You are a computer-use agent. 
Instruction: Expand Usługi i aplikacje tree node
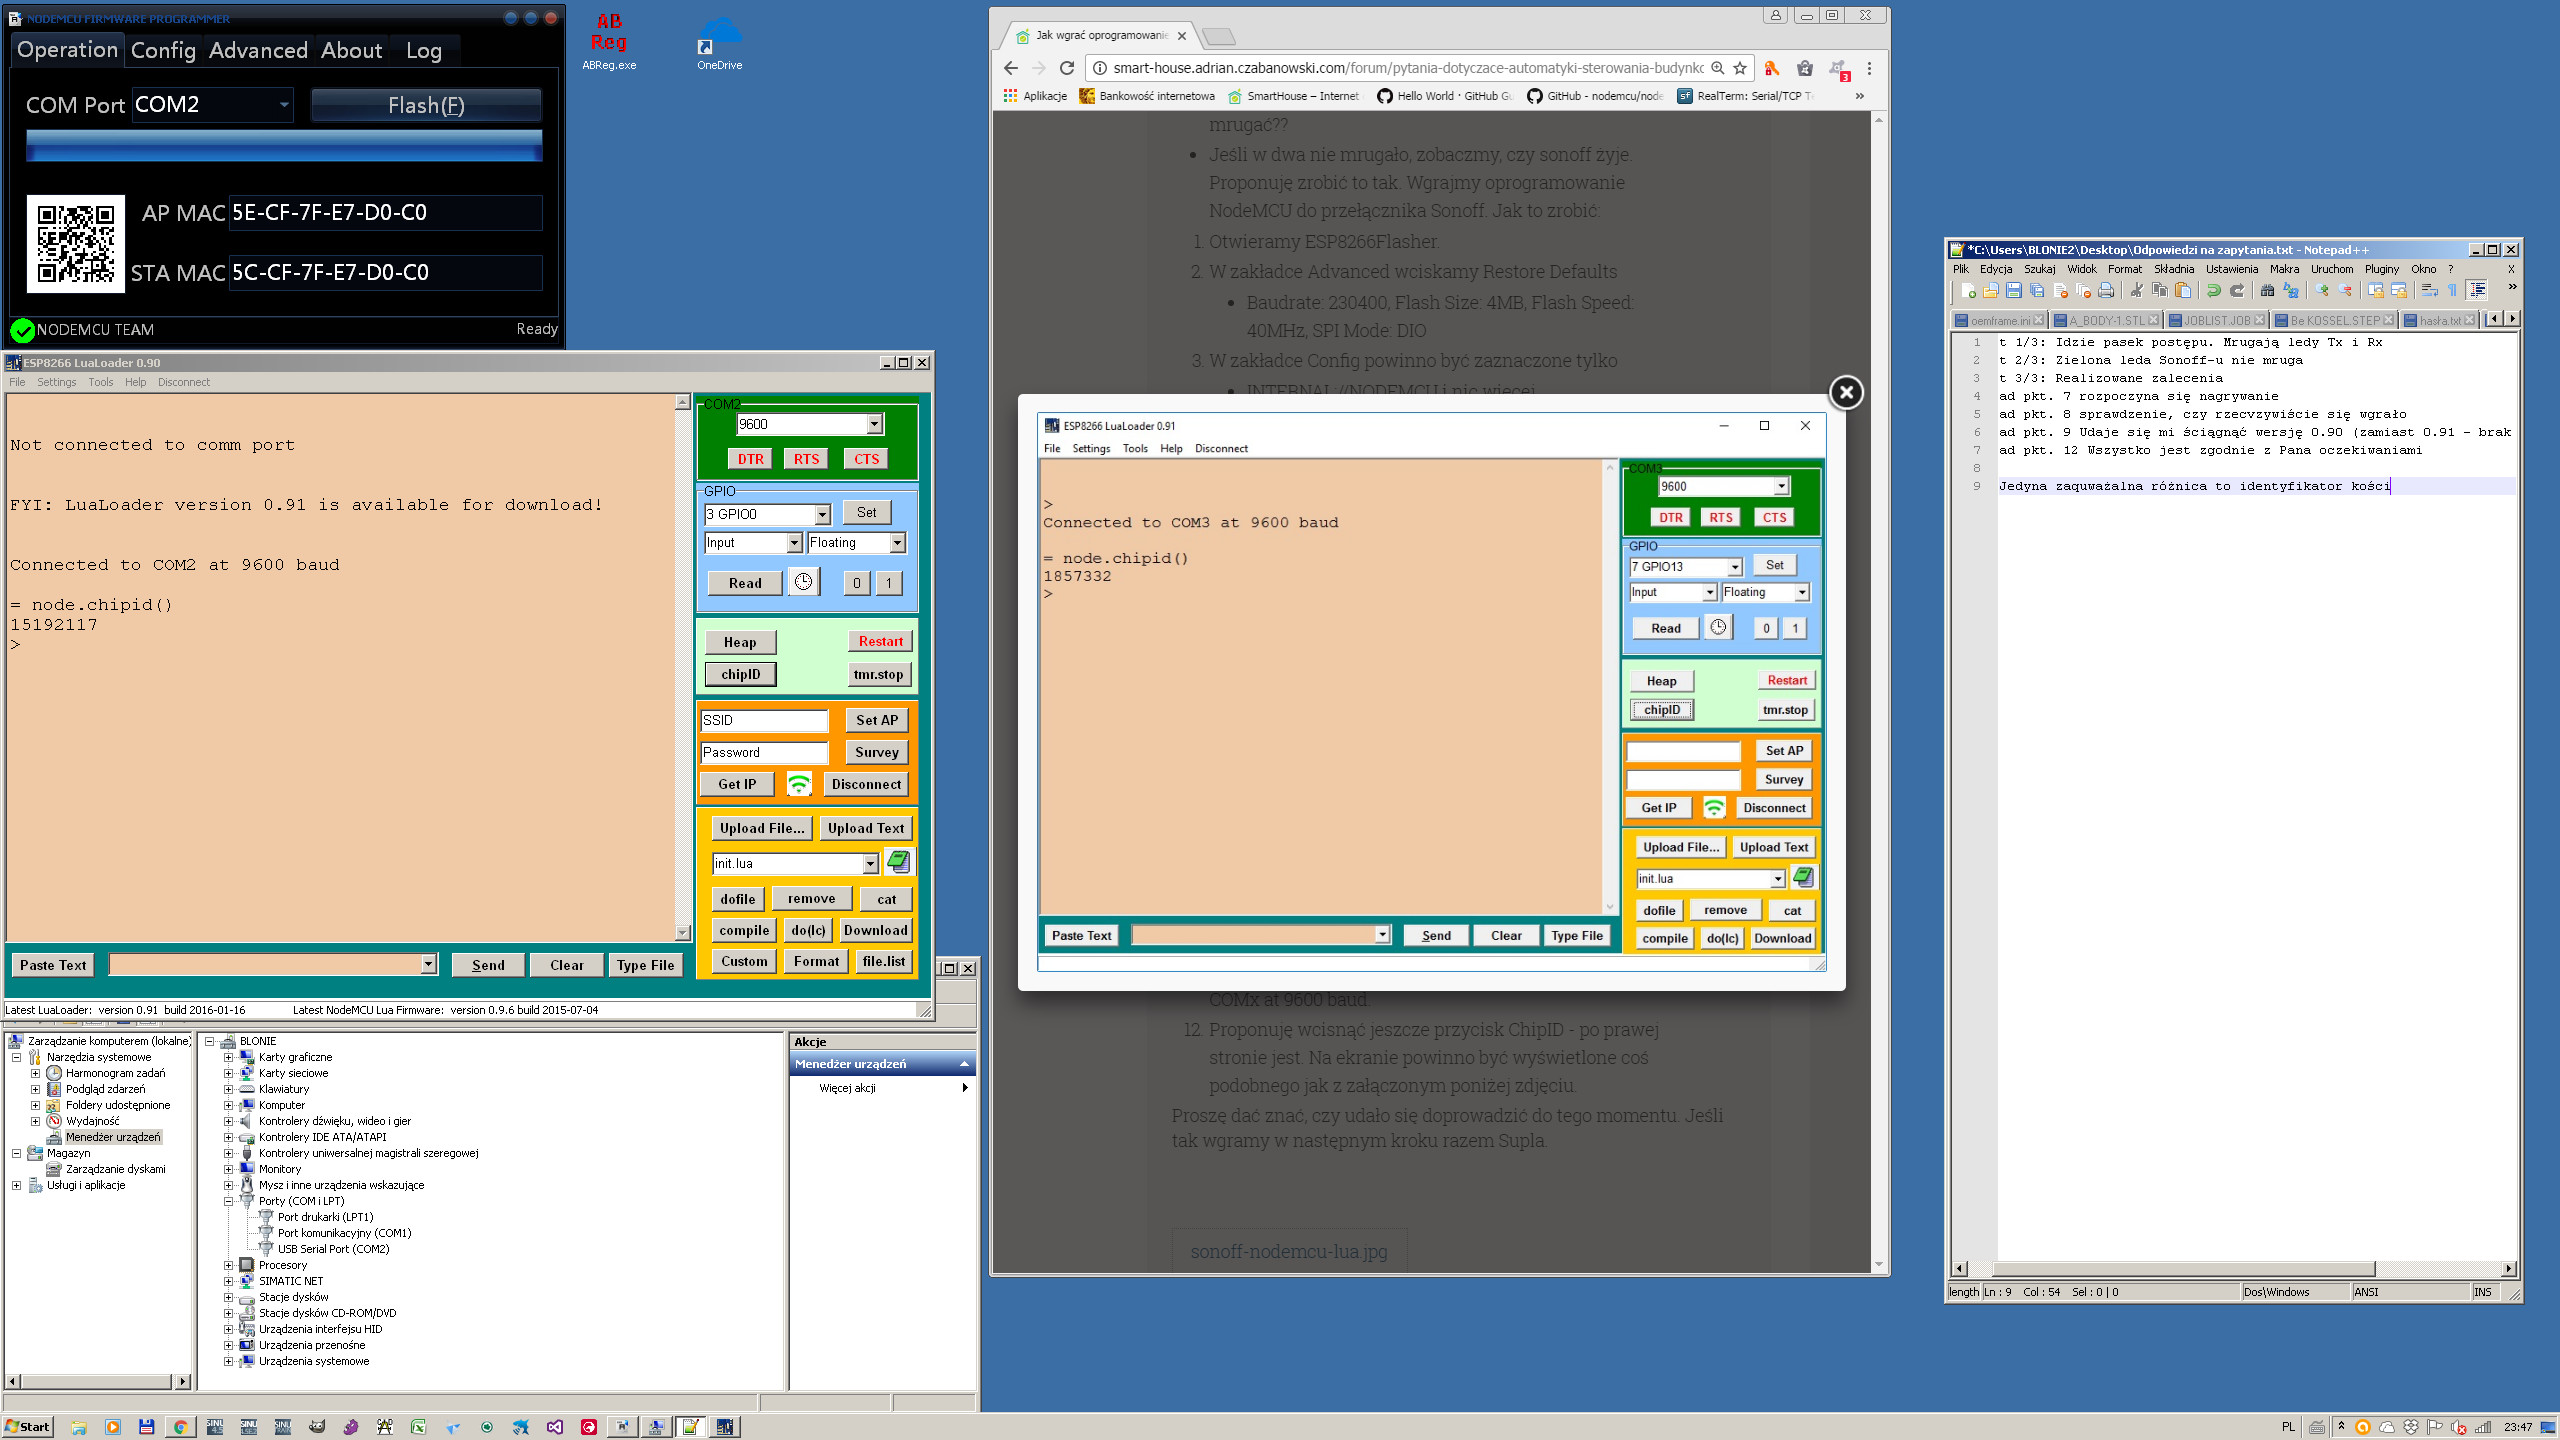click(16, 1185)
